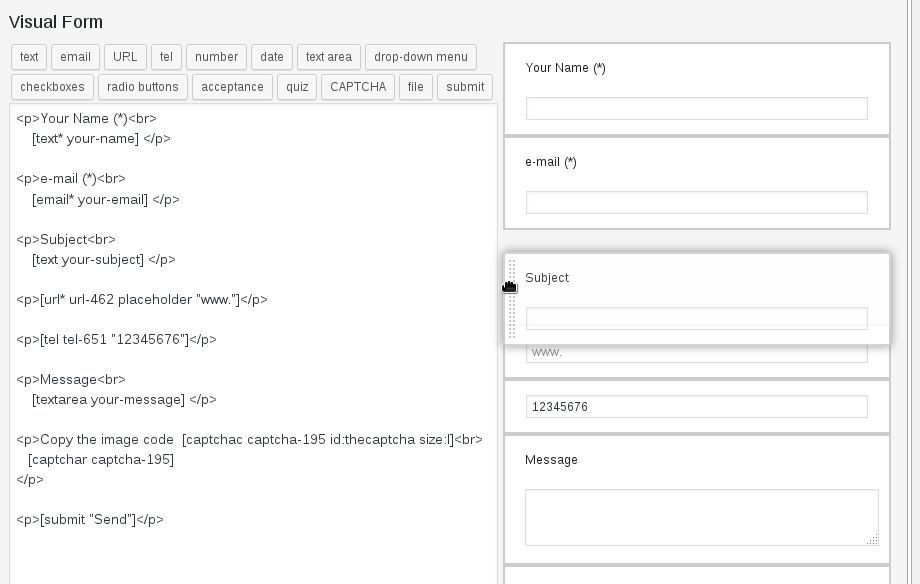Image resolution: width=920 pixels, height=584 pixels.
Task: Add a URL field tag
Action: [x=125, y=57]
